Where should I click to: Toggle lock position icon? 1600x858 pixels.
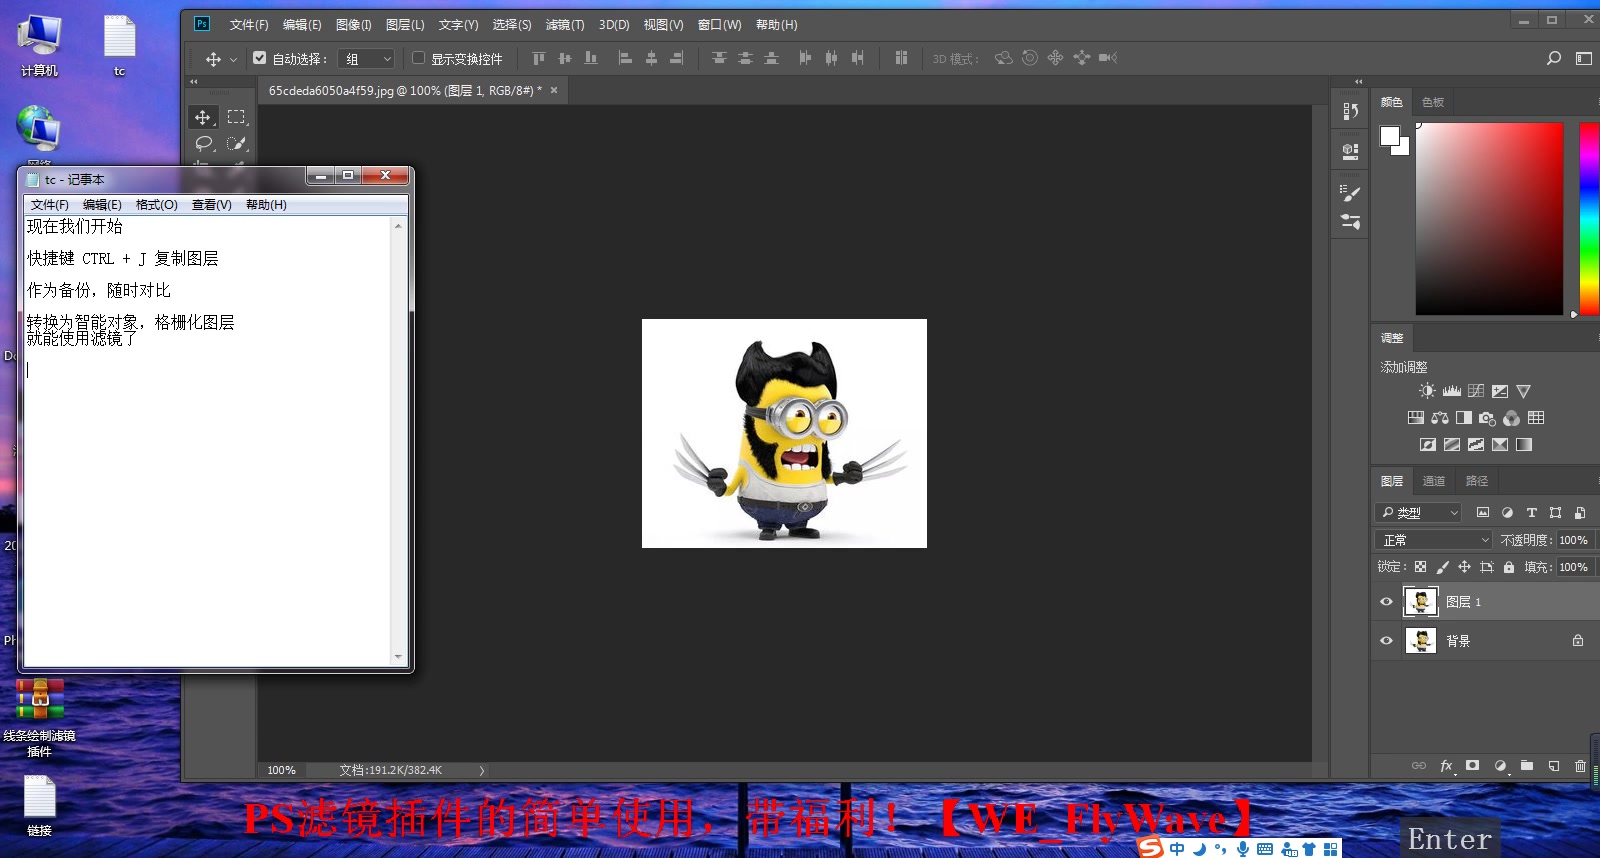point(1464,567)
